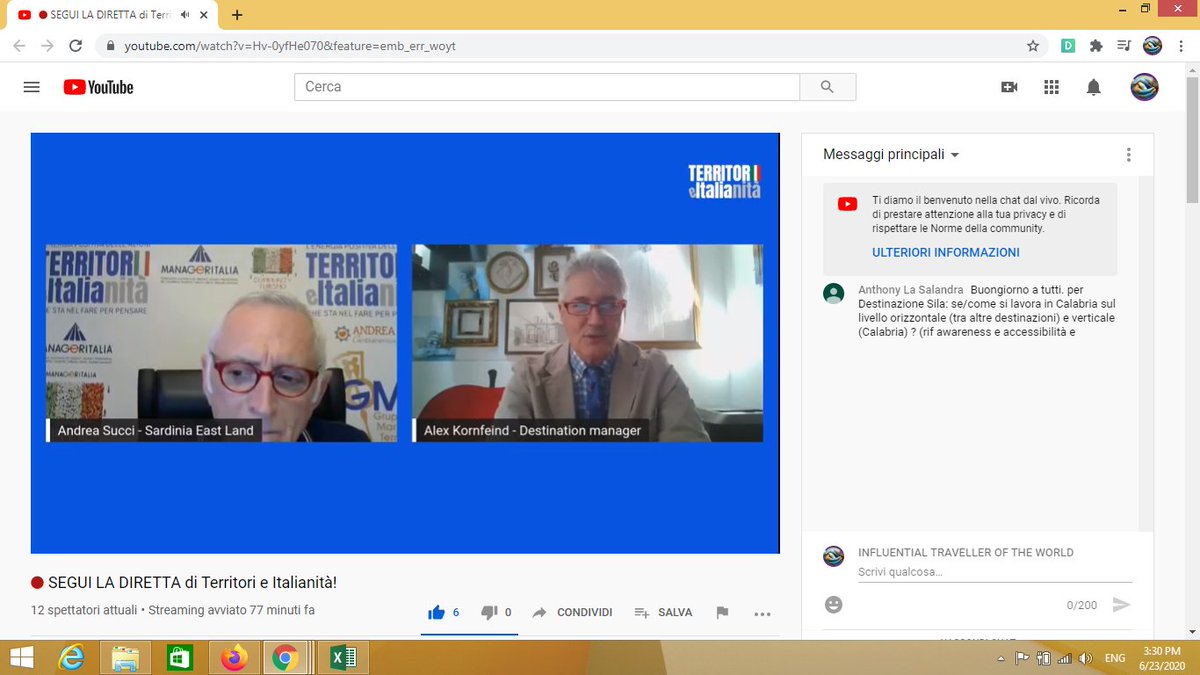The height and width of the screenshot is (675, 1200).
Task: View site security lock info
Action: point(110,46)
